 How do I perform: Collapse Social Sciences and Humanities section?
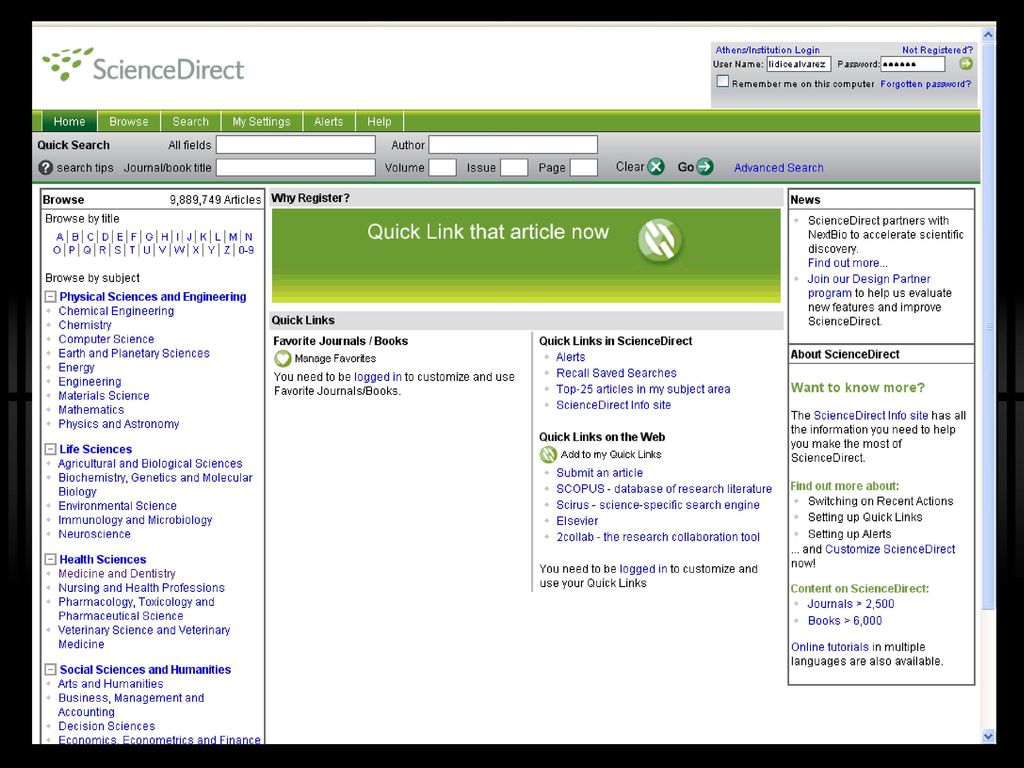tap(50, 670)
